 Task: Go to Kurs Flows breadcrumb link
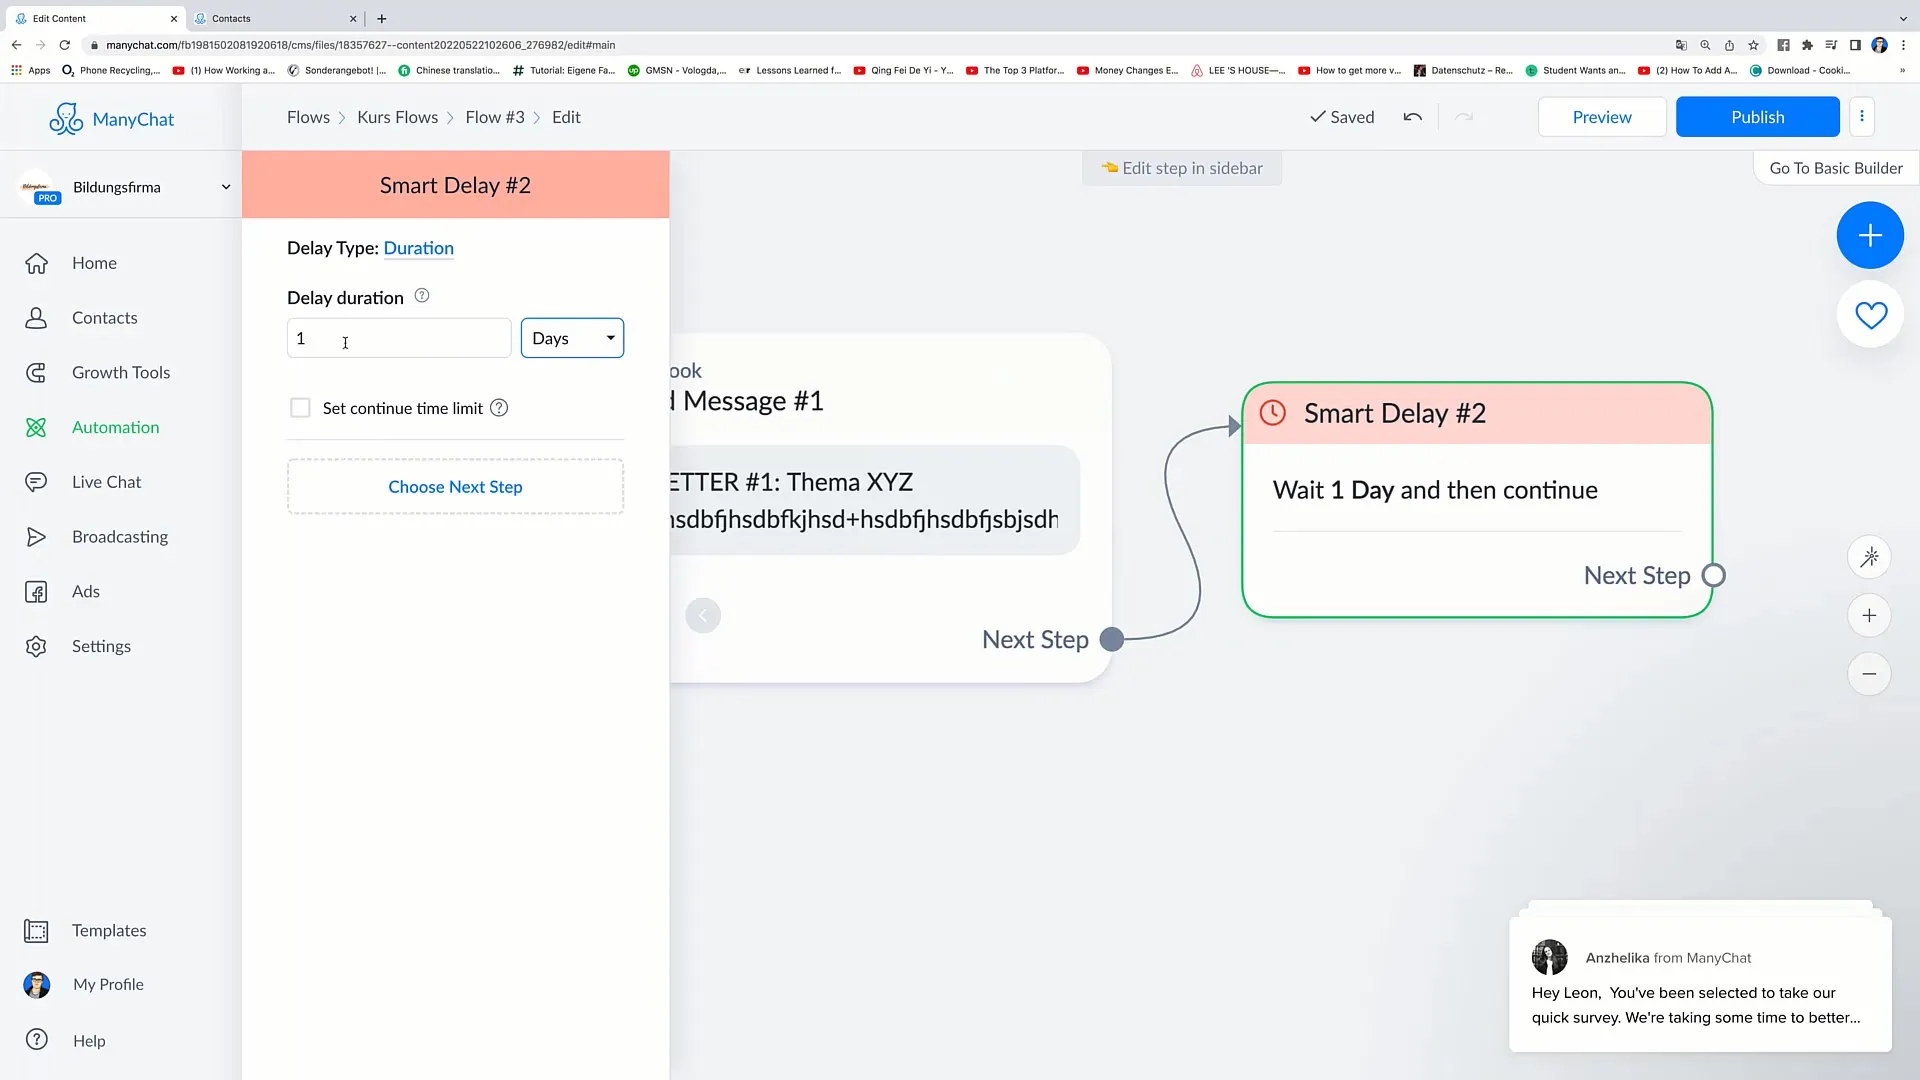click(x=397, y=117)
